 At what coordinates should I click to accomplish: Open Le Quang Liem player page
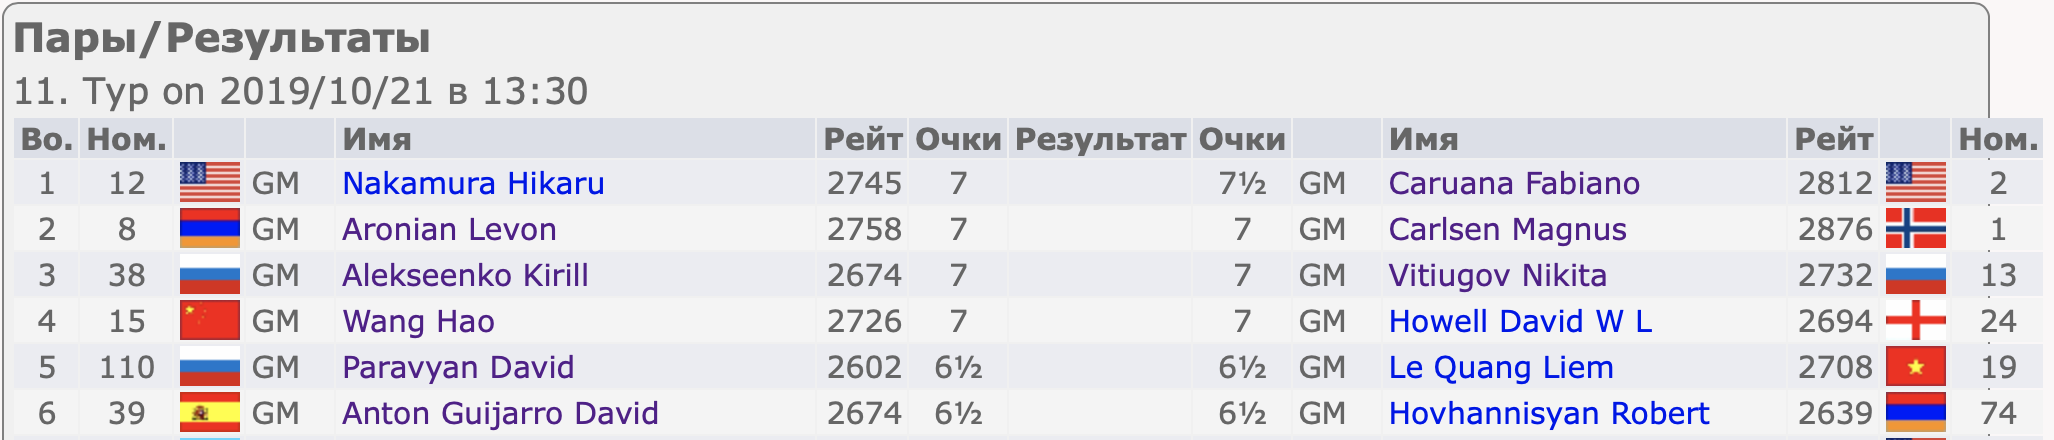pos(1501,367)
